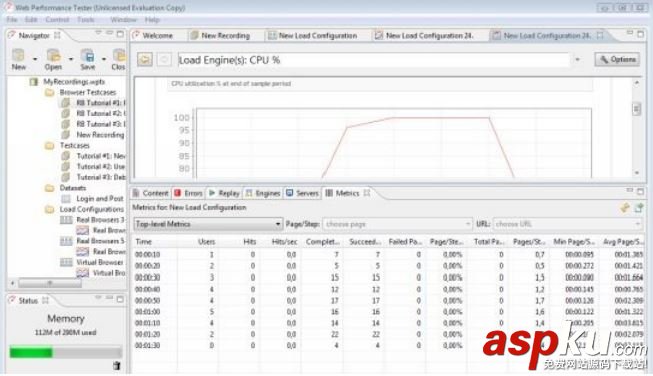Click the chart vertical scrollbar thumb
The width and height of the screenshot is (653, 376).
(636, 109)
